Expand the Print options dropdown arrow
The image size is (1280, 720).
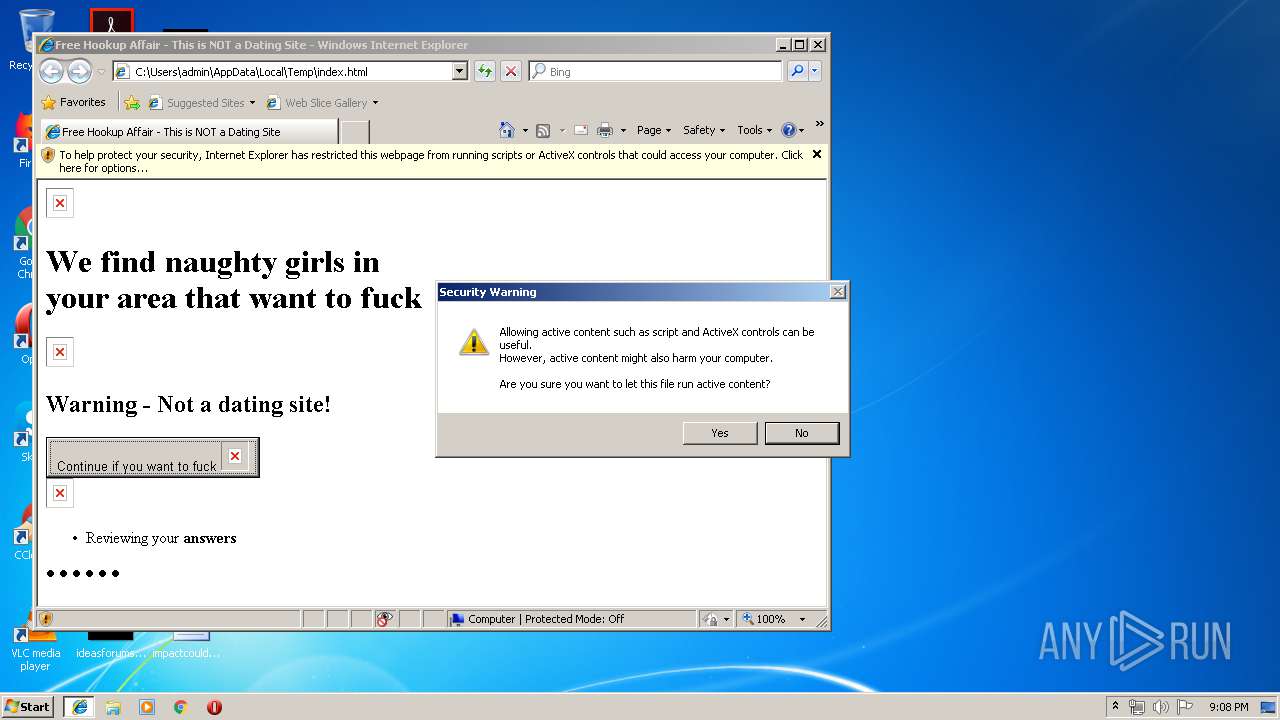tap(623, 130)
